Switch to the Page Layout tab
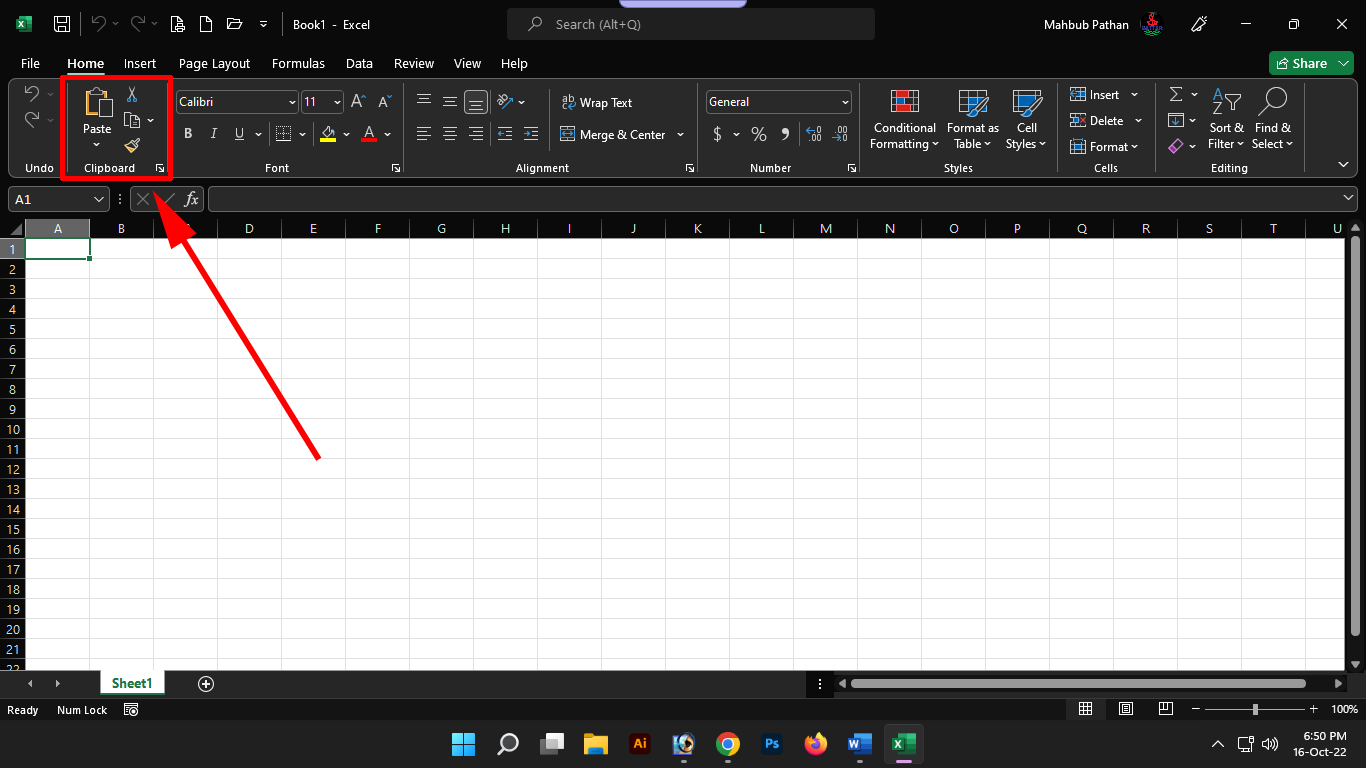Image resolution: width=1366 pixels, height=768 pixels. (214, 63)
